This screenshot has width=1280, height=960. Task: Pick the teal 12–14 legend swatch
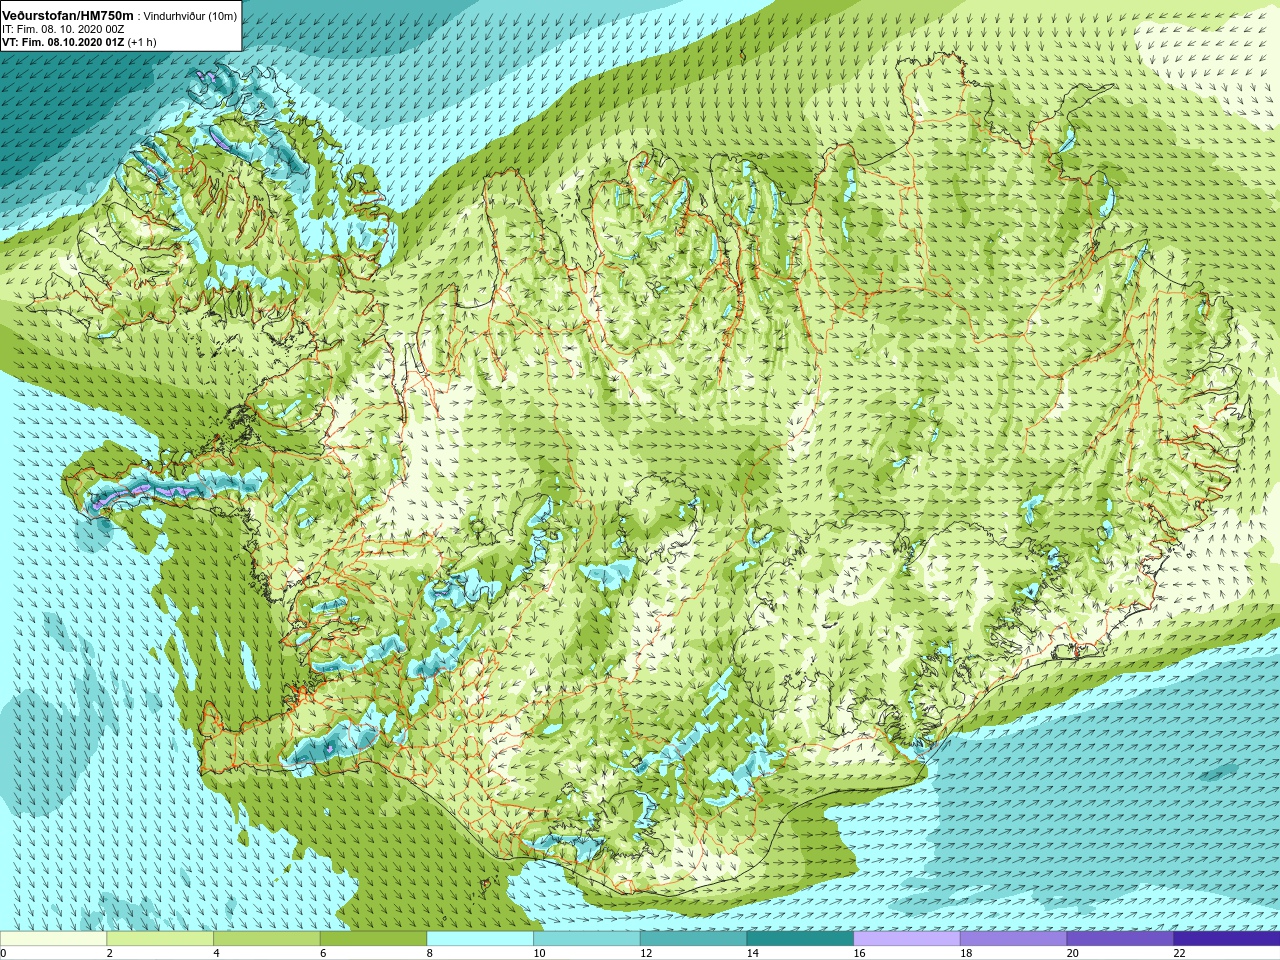click(693, 938)
